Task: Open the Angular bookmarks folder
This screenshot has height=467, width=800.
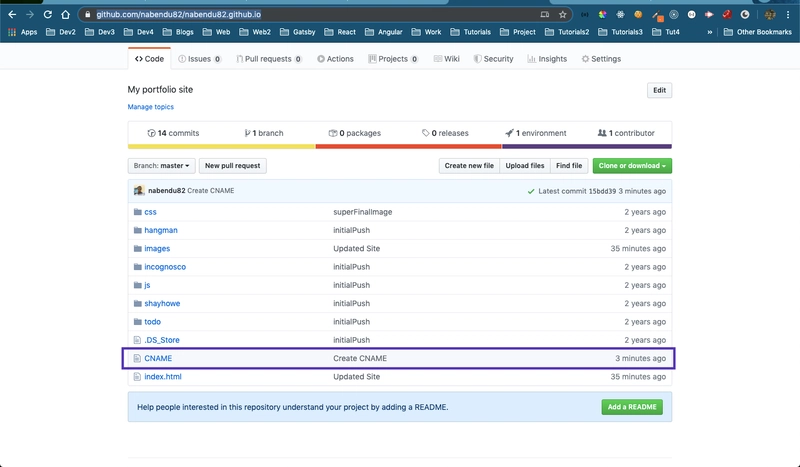Action: coord(384,32)
